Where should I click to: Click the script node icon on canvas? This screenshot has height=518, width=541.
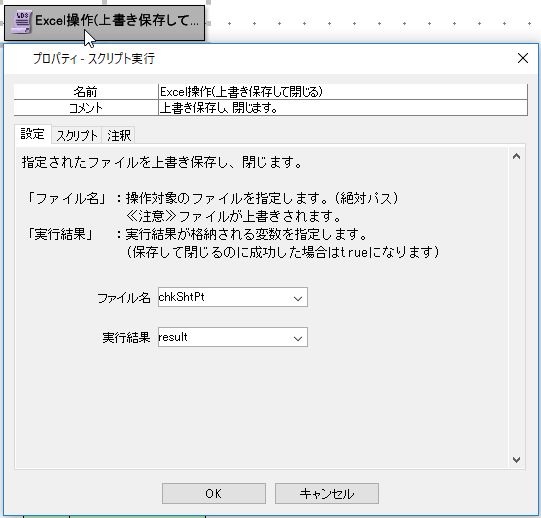[x=21, y=21]
